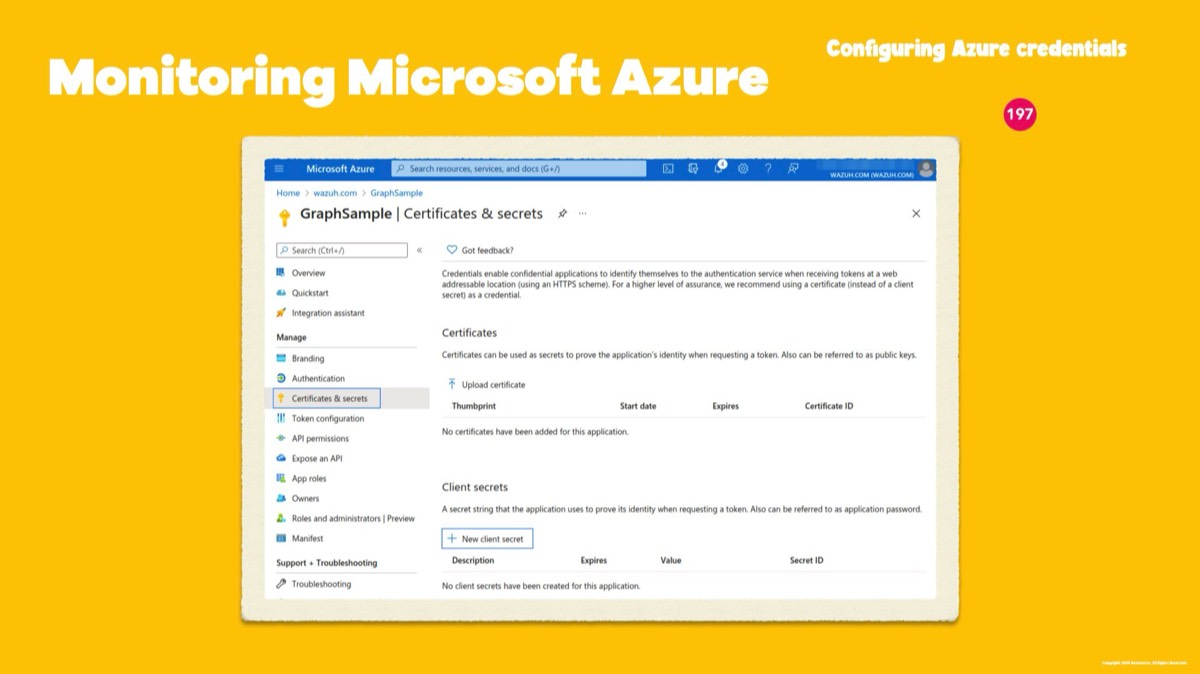This screenshot has height=674, width=1200.
Task: Navigate to wazuh.com breadcrumb link
Action: (x=334, y=193)
